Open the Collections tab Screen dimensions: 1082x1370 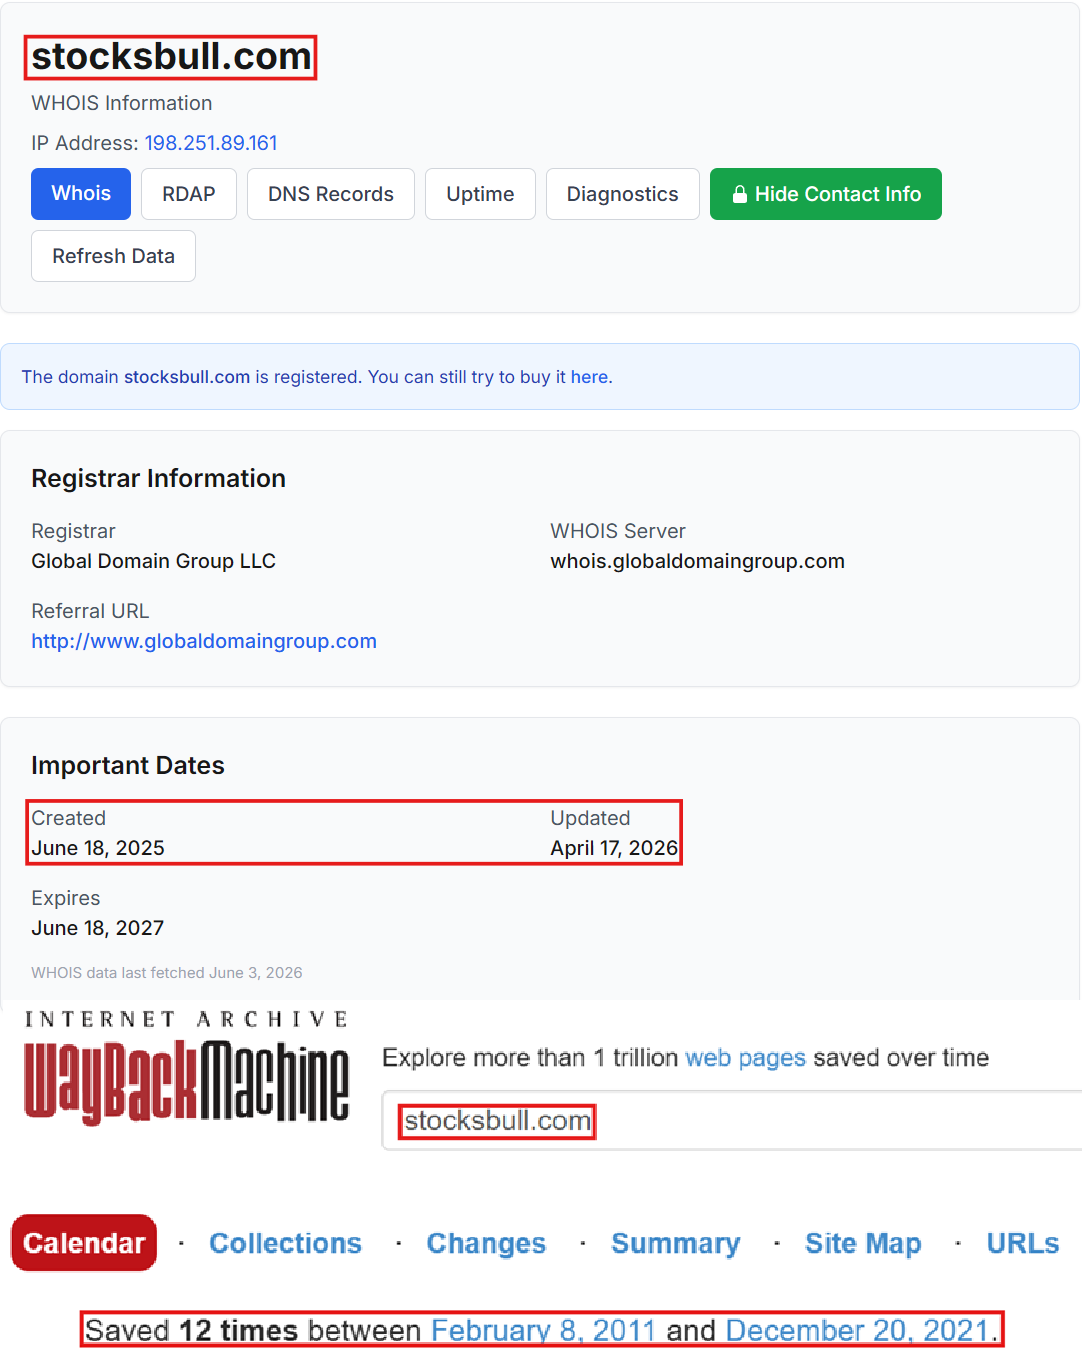click(285, 1243)
